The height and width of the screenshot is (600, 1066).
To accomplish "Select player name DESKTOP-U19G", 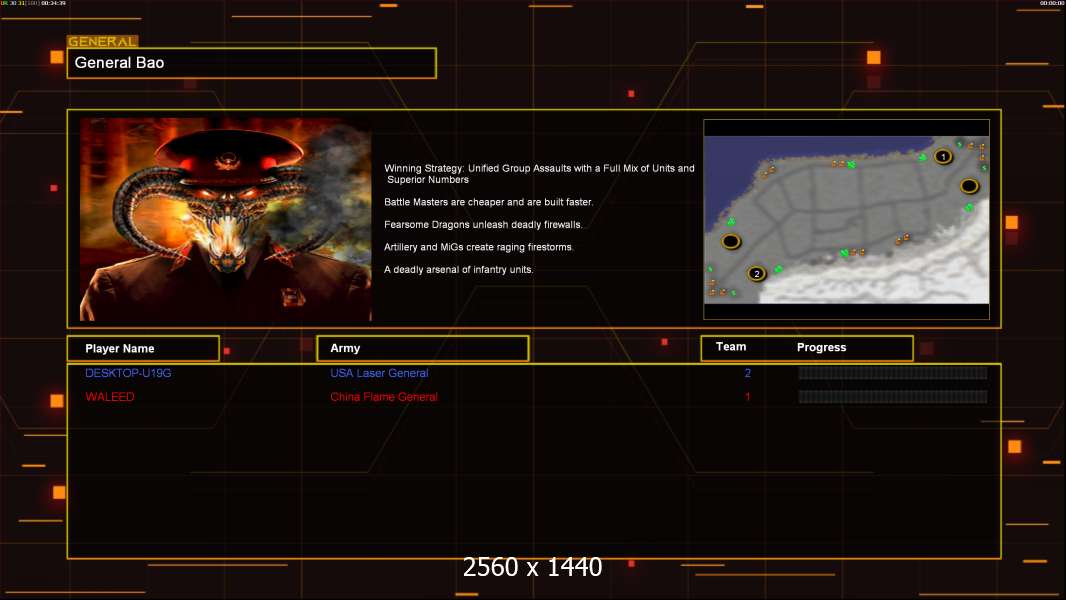I will [128, 373].
